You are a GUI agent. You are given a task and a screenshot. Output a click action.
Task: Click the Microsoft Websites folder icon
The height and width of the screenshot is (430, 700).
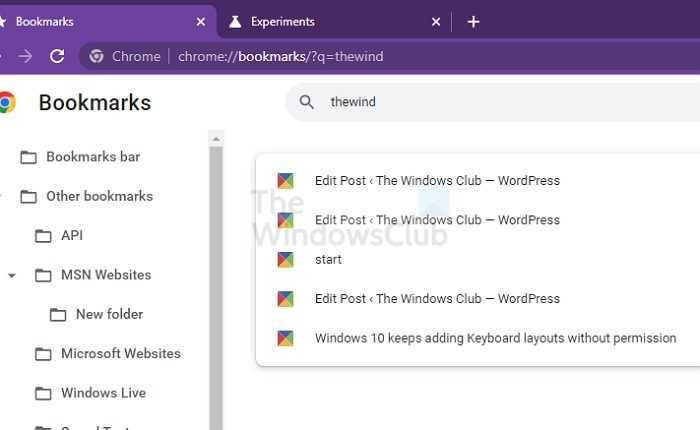click(x=43, y=354)
